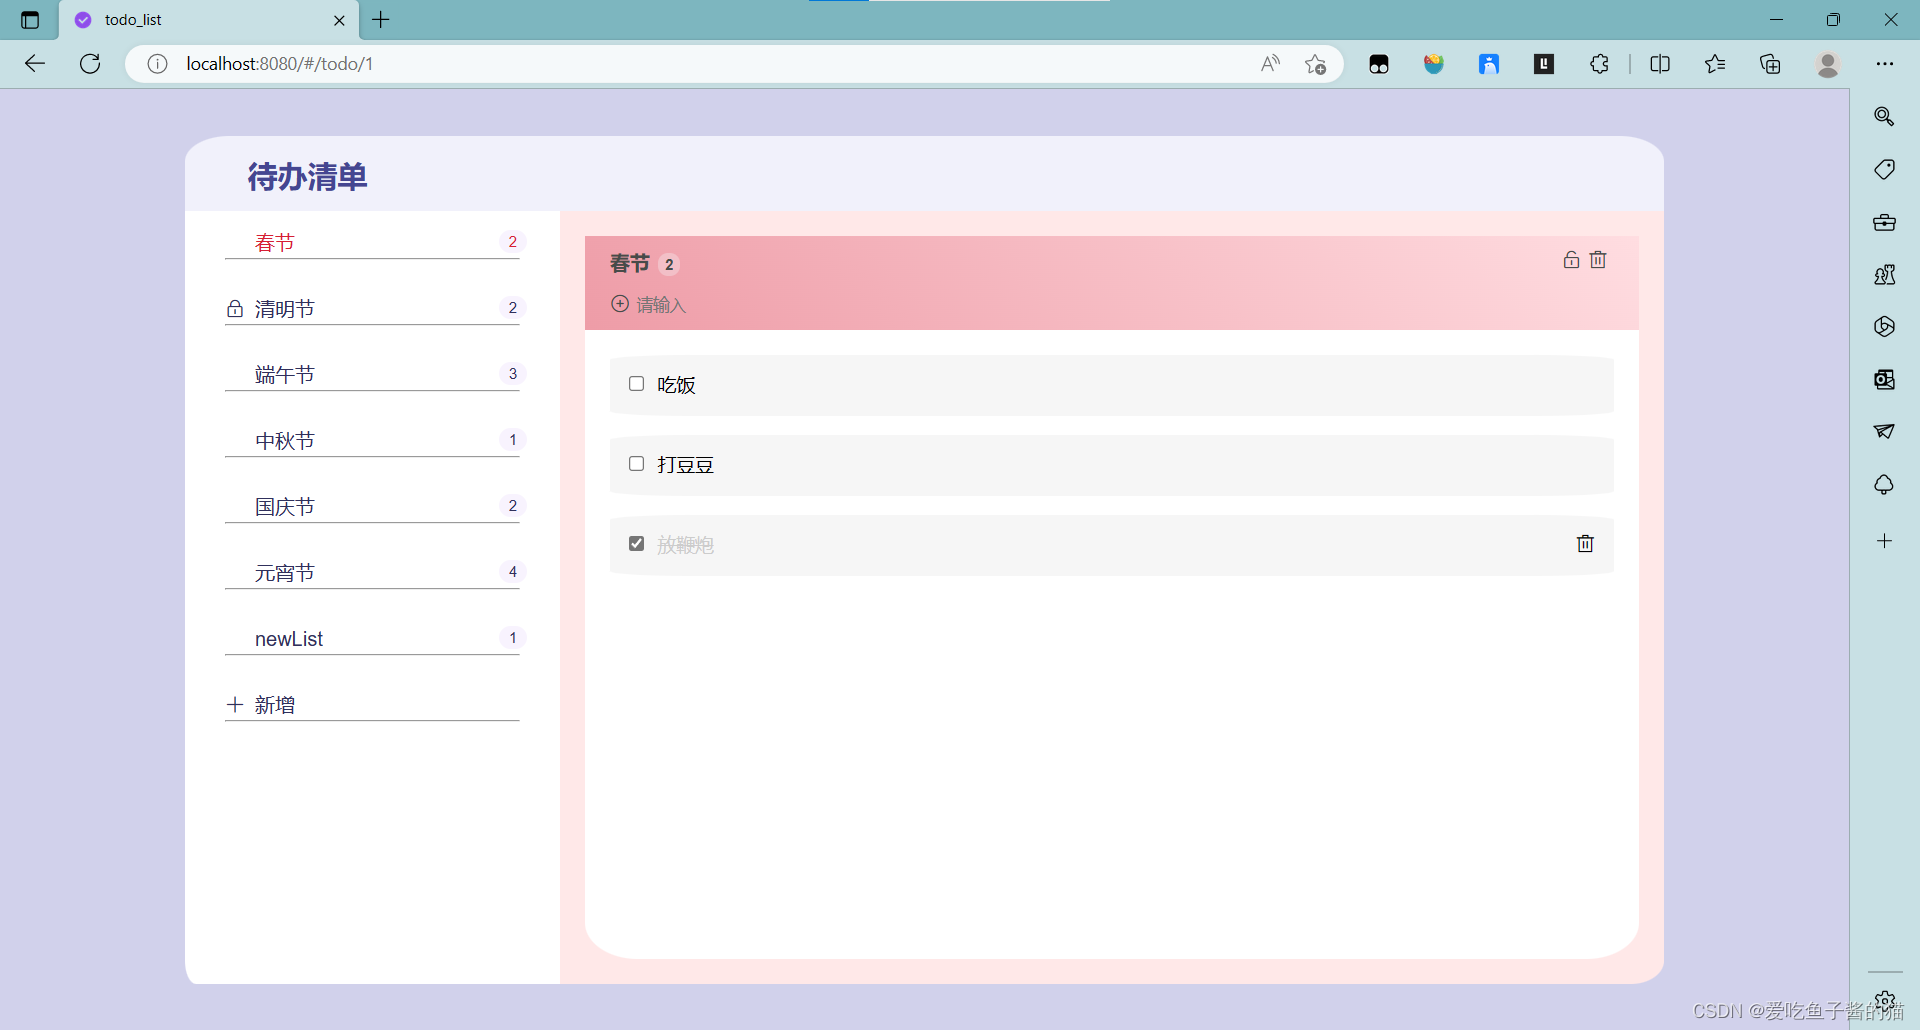This screenshot has width=1920, height=1030.
Task: Add this page to favorites star icon
Action: coord(1315,64)
